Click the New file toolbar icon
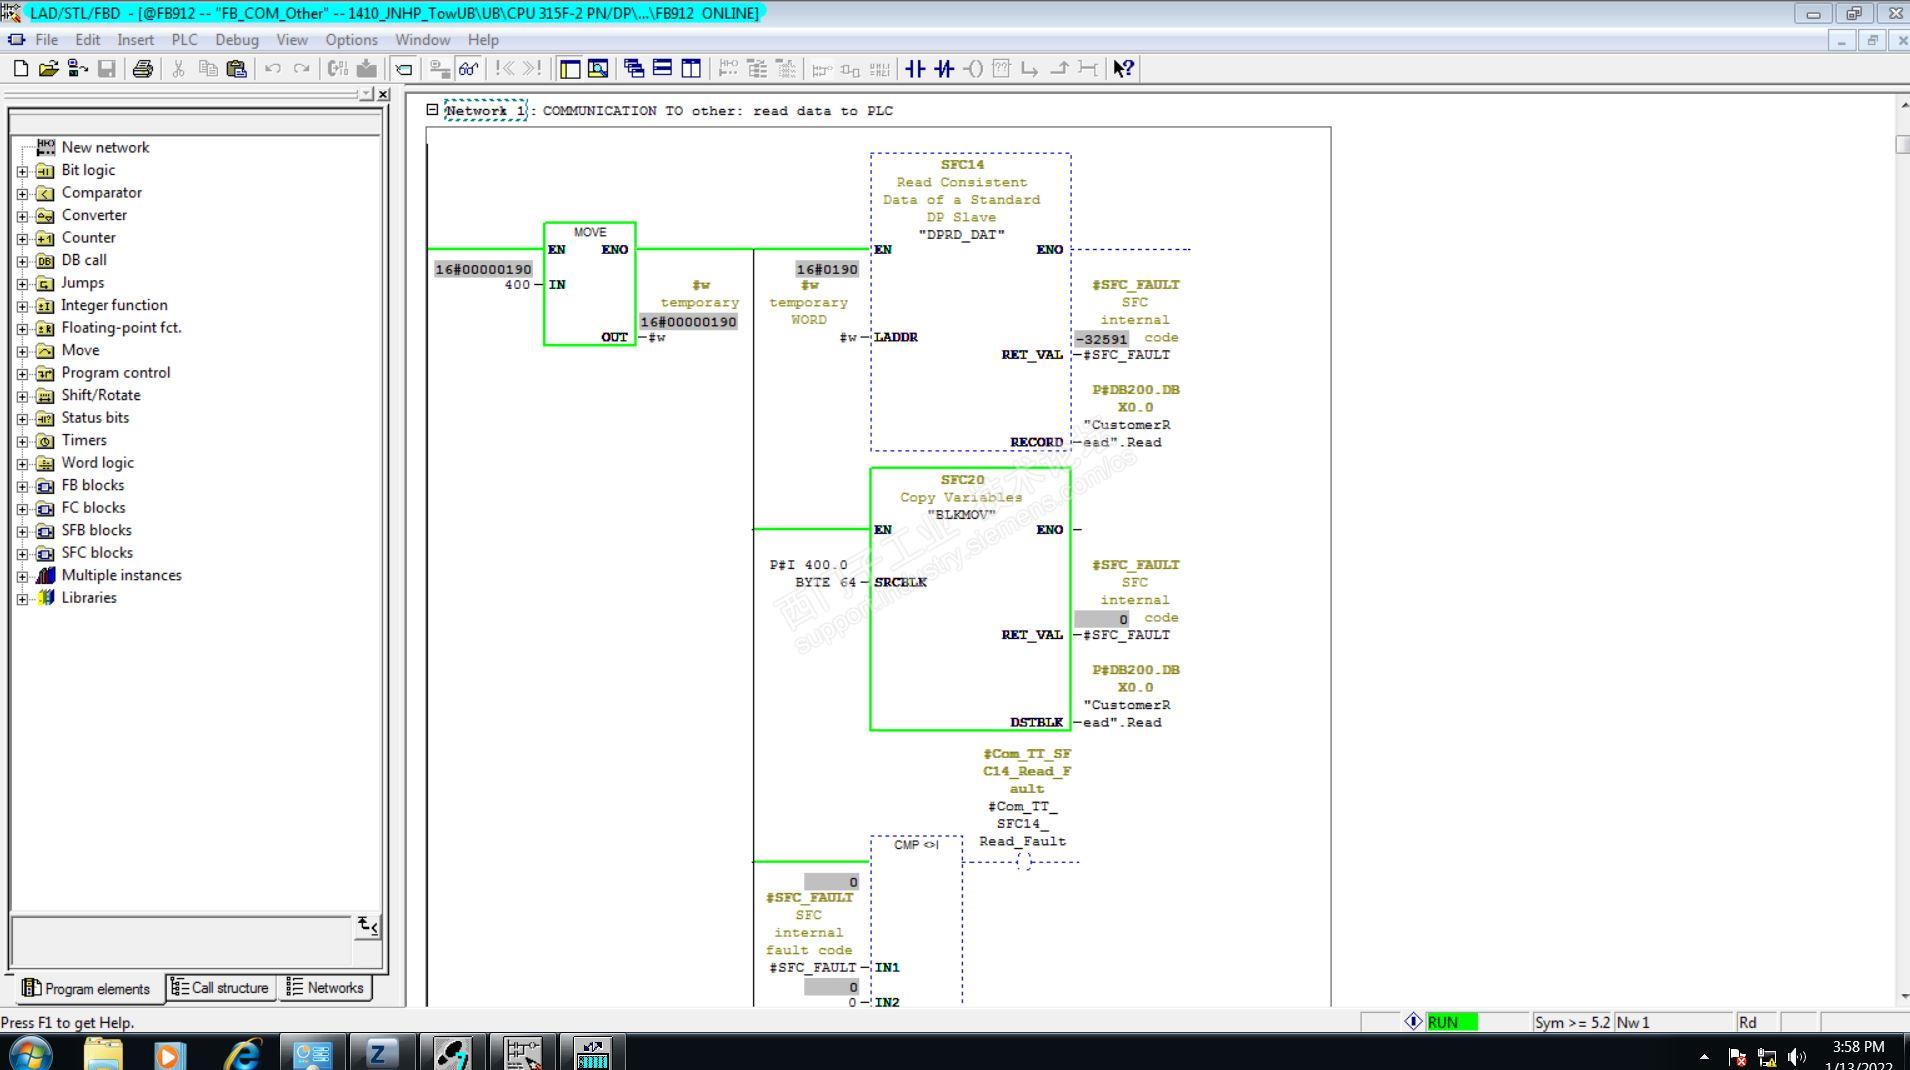1910x1070 pixels. tap(21, 69)
